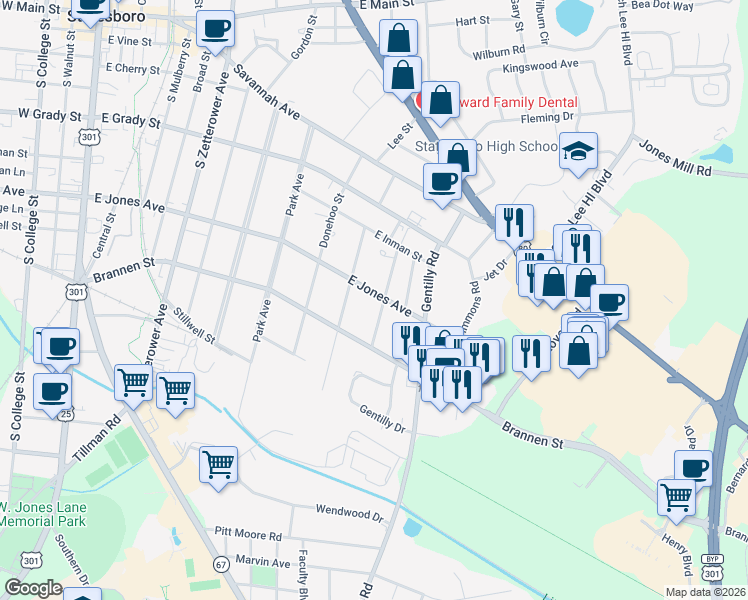The image size is (748, 600).
Task: Click the shopping bag marker beside Family Dental label
Action: [440, 101]
